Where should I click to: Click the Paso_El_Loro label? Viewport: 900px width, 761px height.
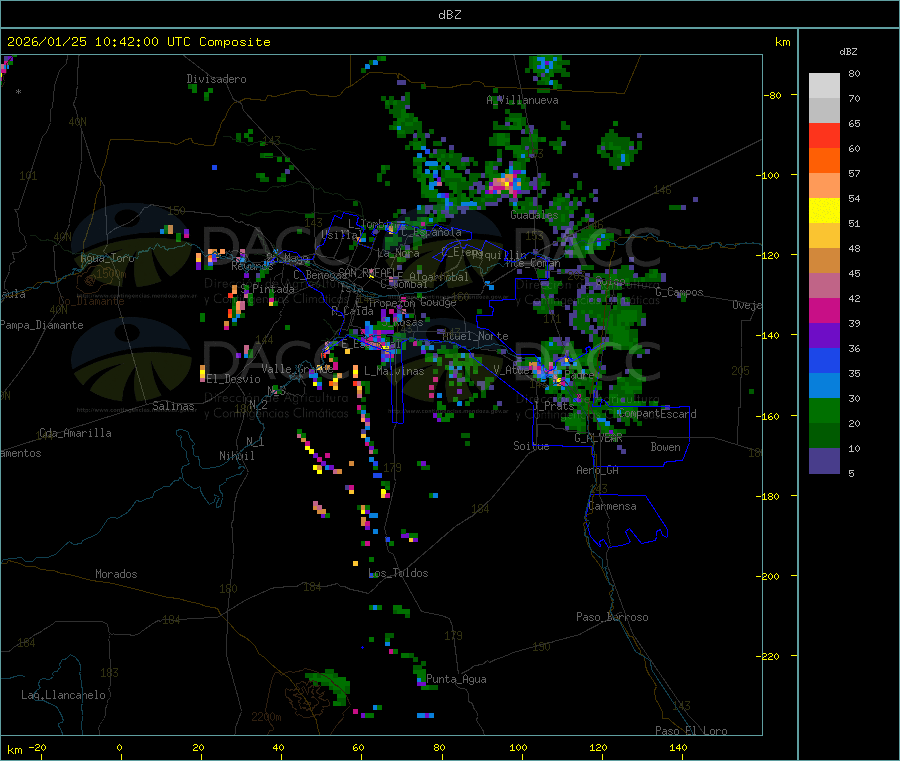point(691,731)
